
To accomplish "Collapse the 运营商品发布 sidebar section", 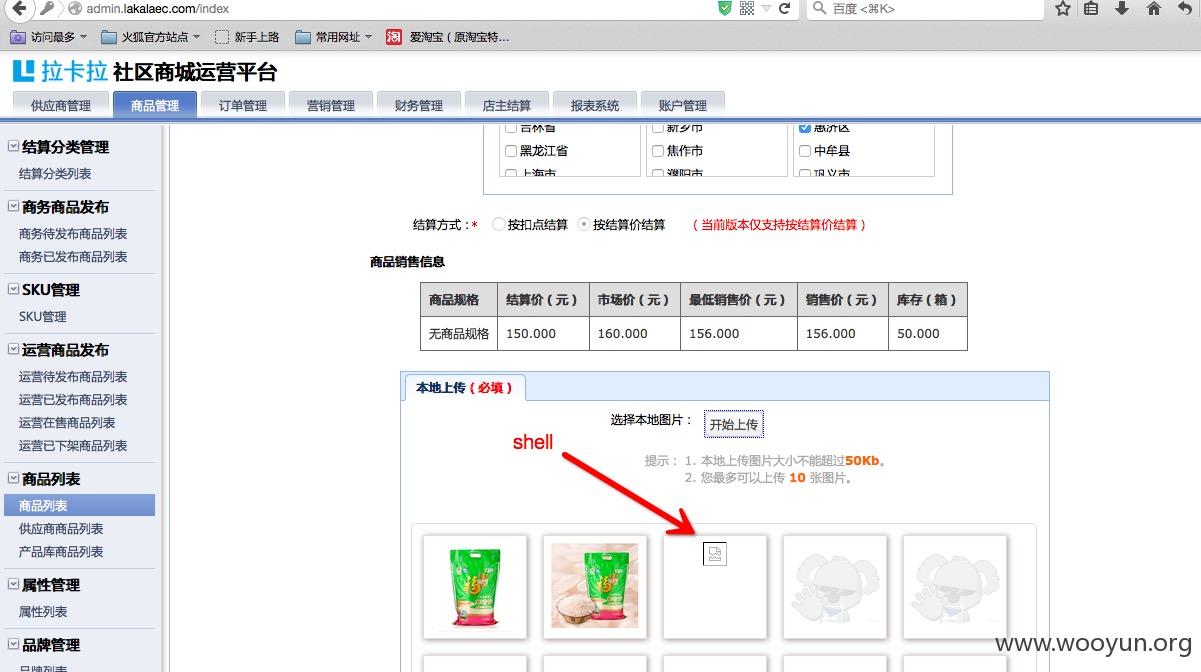I will click(13, 349).
